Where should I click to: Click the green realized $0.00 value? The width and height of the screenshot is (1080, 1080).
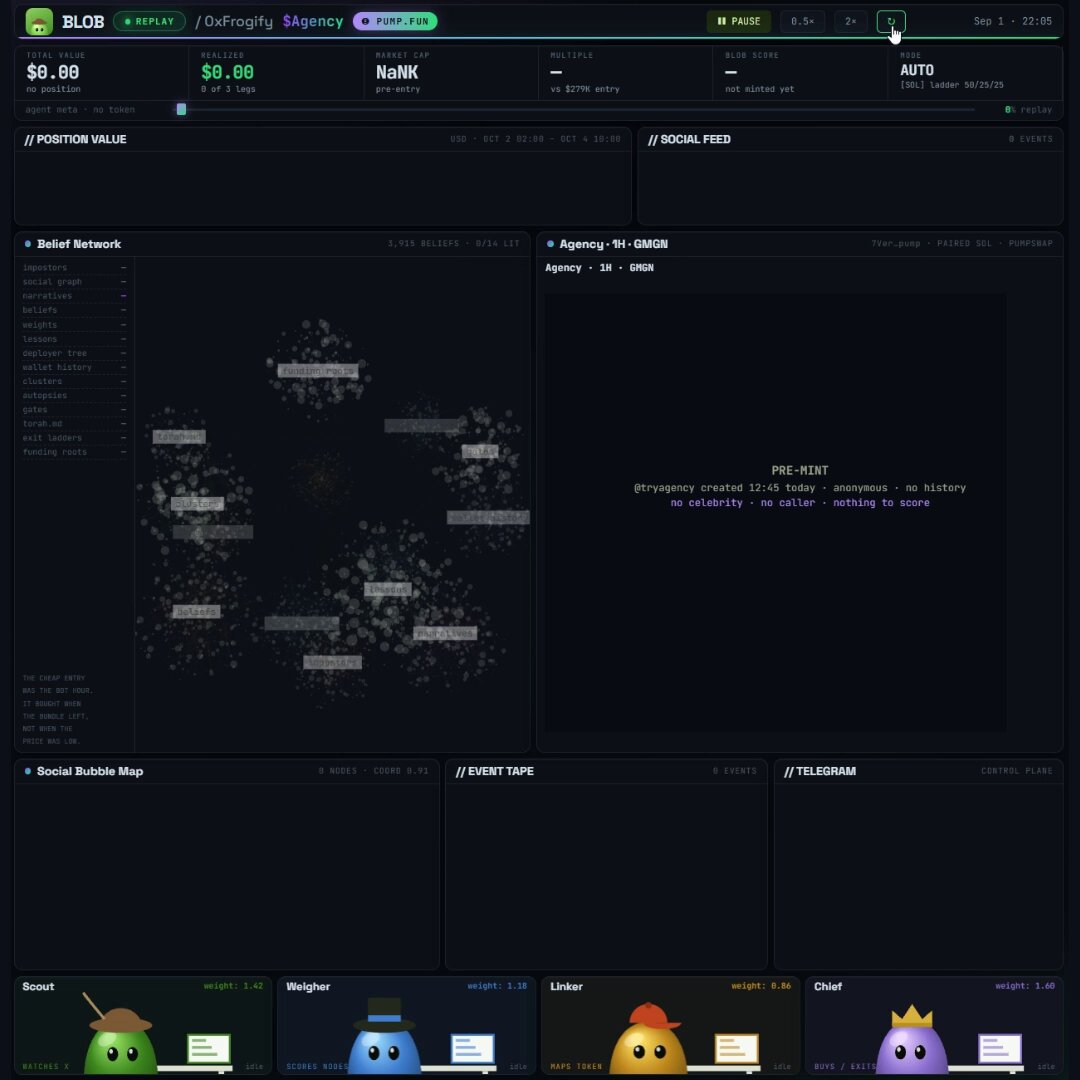click(227, 72)
